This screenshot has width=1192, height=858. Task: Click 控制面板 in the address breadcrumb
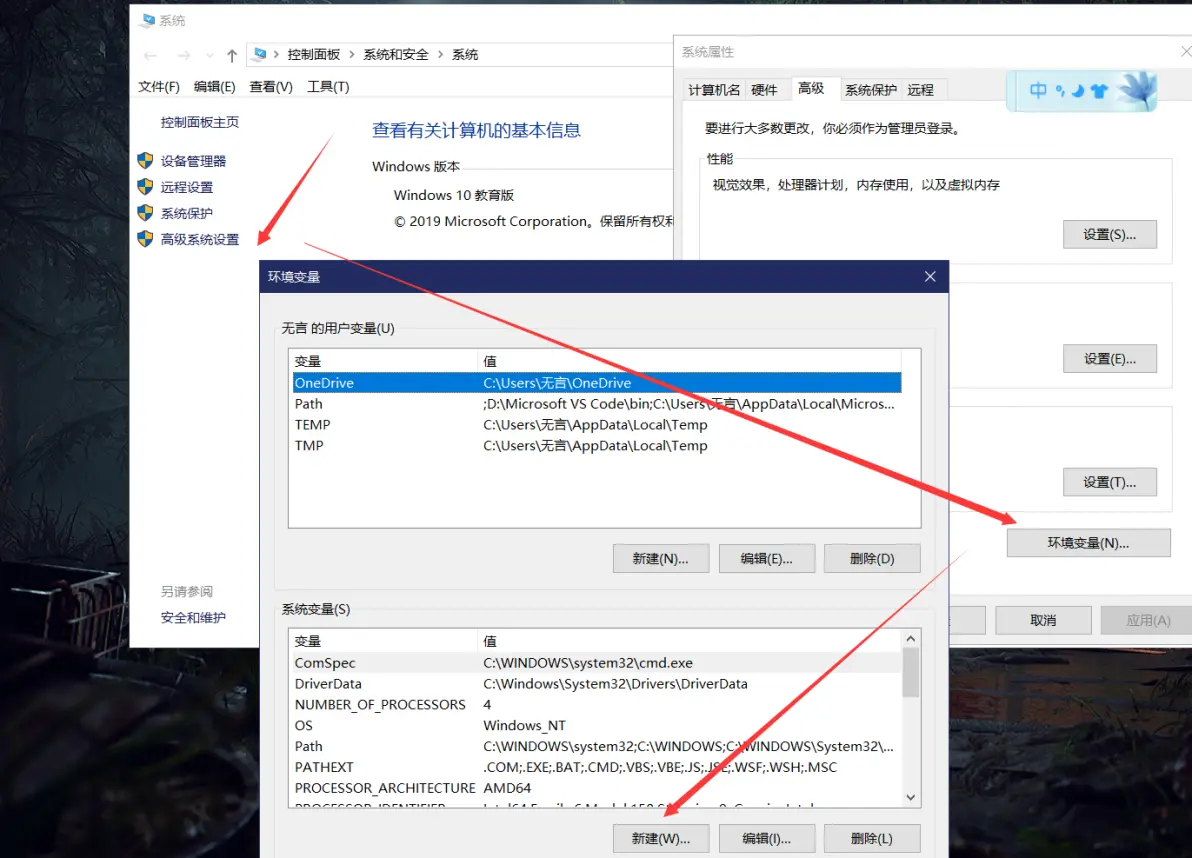[313, 55]
